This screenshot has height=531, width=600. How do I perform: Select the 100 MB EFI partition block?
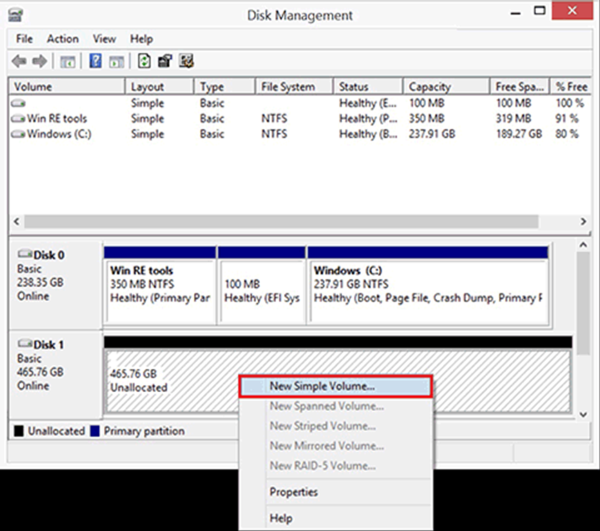[x=262, y=286]
